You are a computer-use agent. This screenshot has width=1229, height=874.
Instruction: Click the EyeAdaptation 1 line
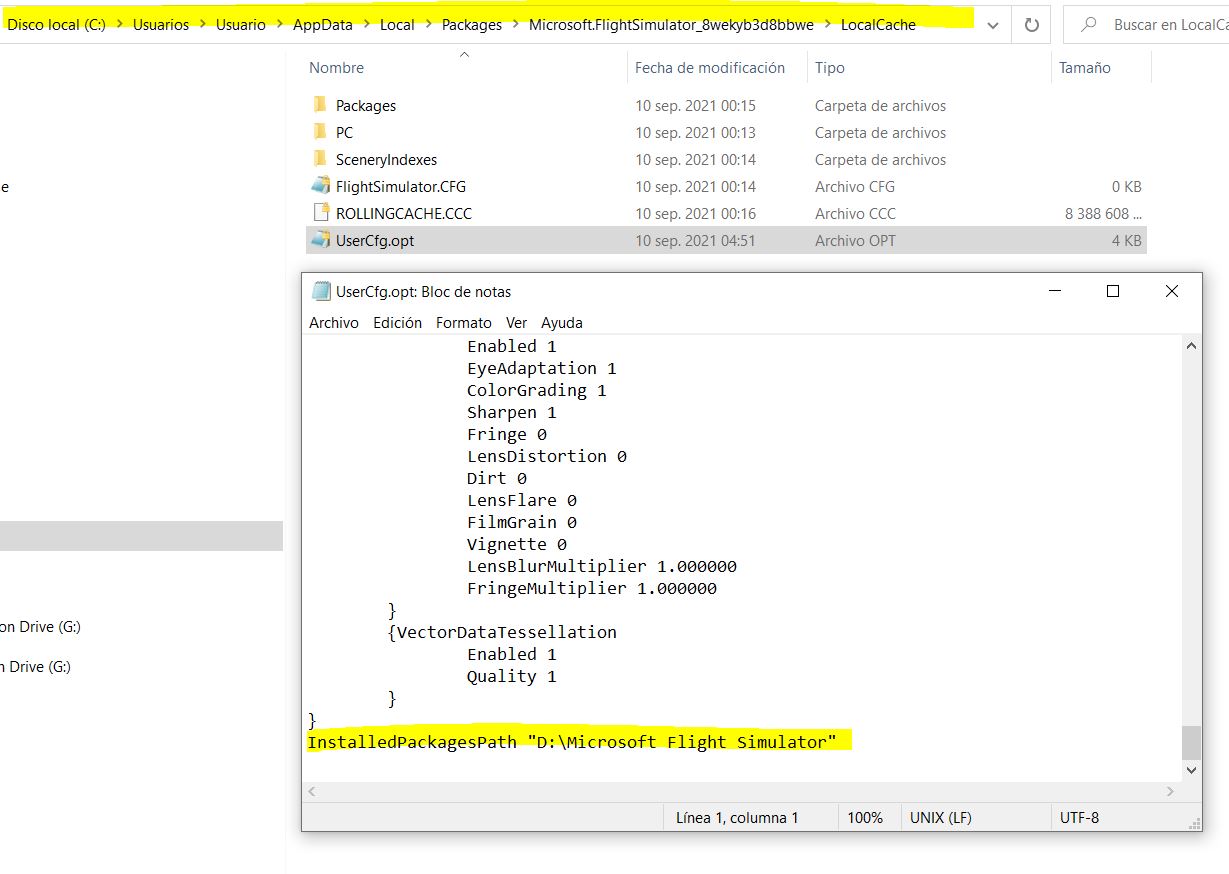click(542, 368)
